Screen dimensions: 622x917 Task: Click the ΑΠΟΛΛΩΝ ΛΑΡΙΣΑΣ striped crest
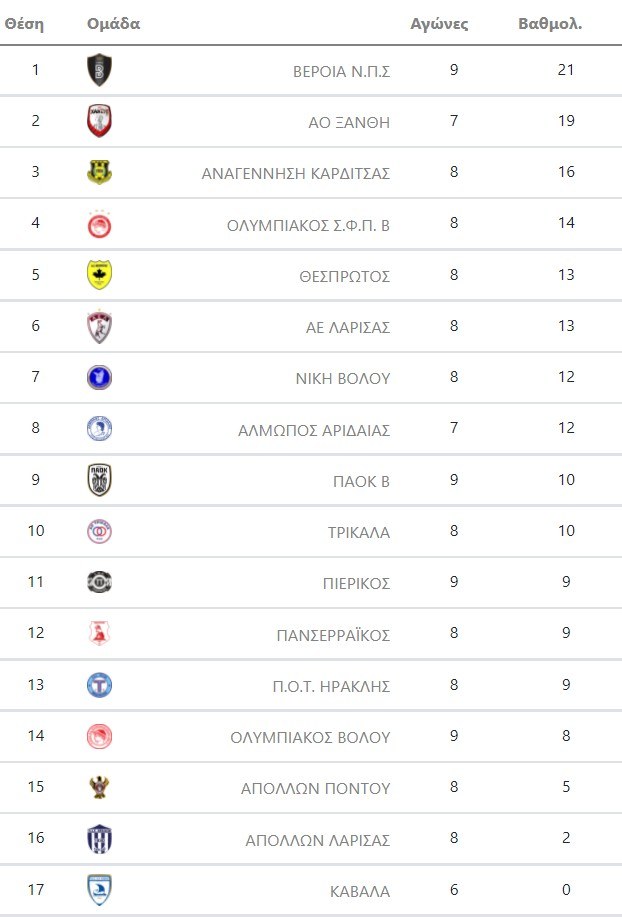tap(99, 839)
